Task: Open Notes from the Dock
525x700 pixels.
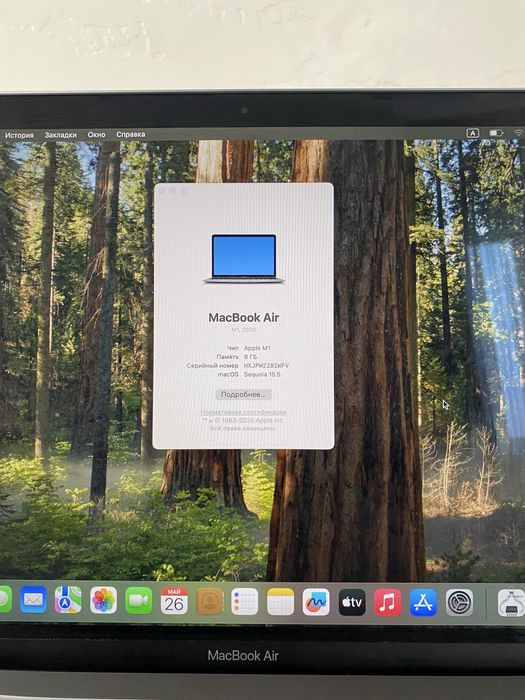Action: pyautogui.click(x=280, y=601)
